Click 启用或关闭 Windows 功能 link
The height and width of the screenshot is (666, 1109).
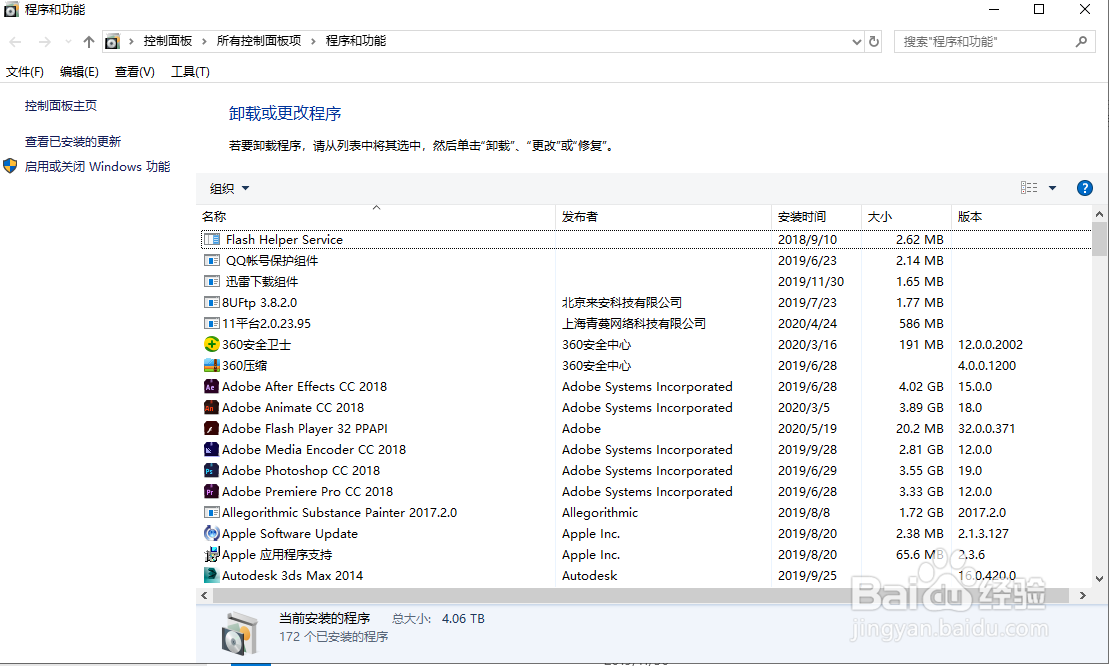(x=96, y=166)
